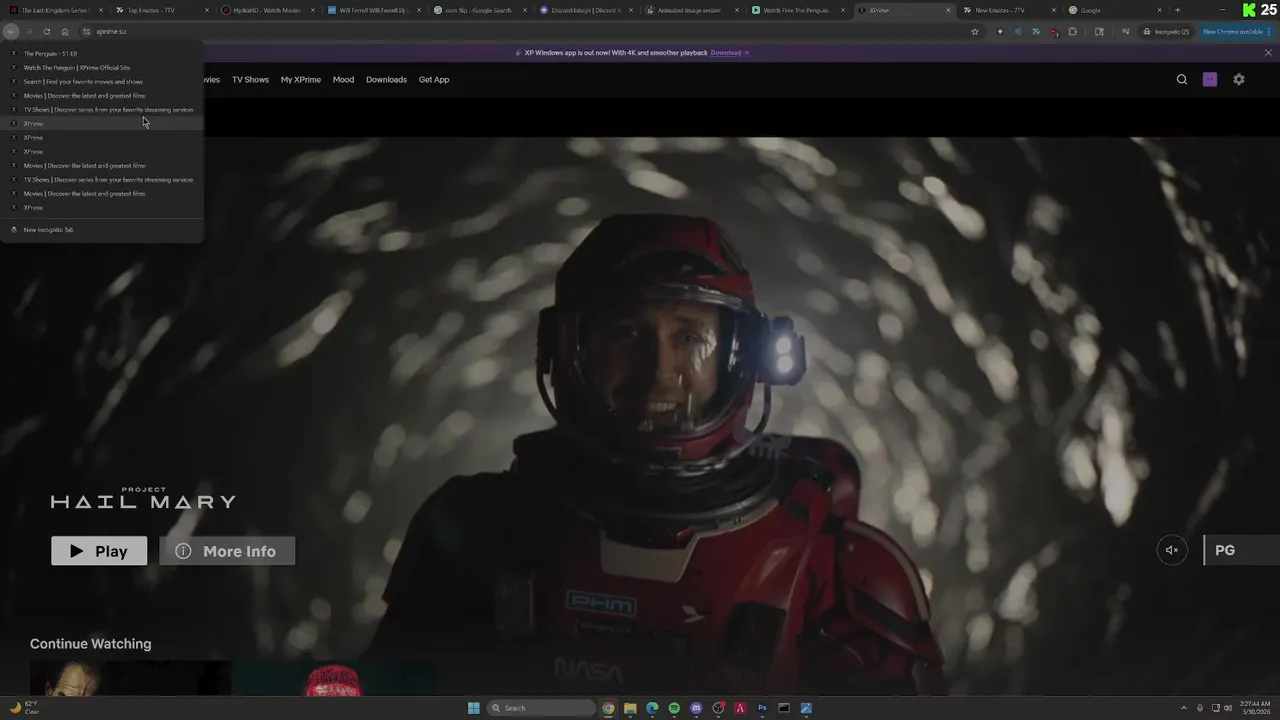Open File Explorer from the taskbar

point(630,708)
